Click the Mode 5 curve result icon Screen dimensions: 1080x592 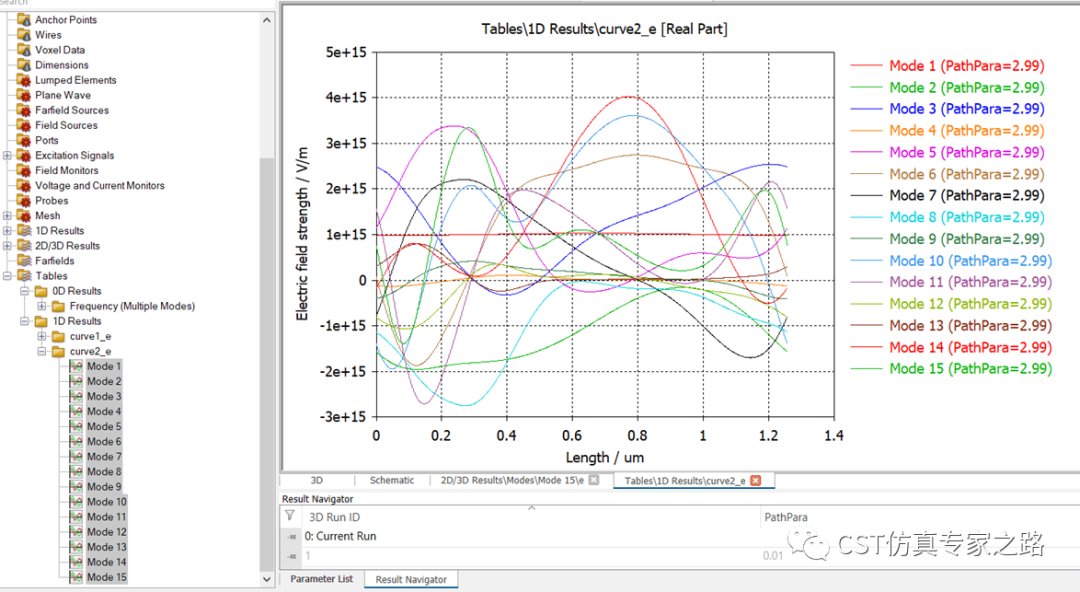(x=76, y=427)
